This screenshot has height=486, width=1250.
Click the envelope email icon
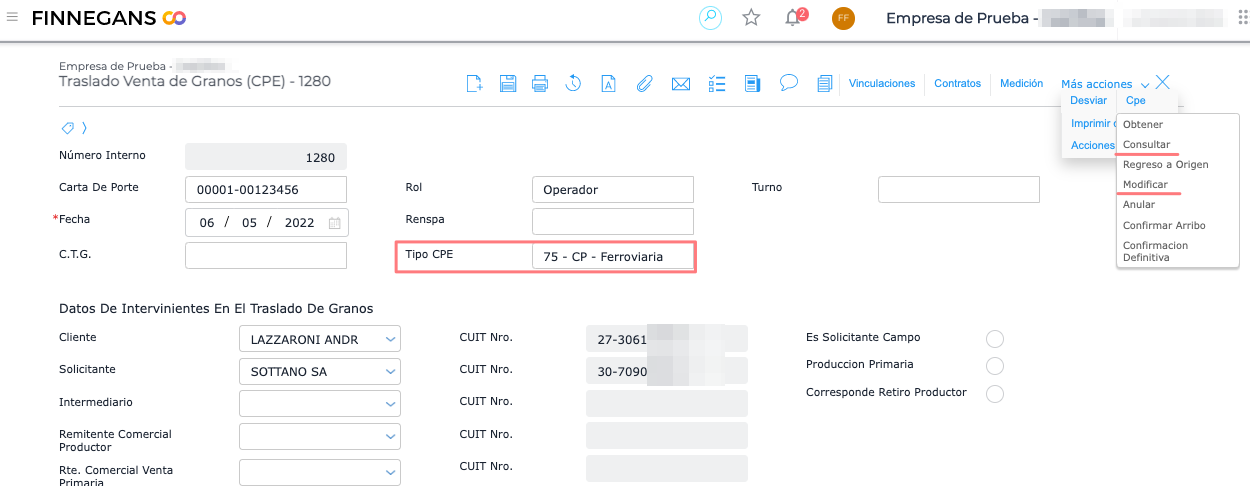(x=681, y=84)
